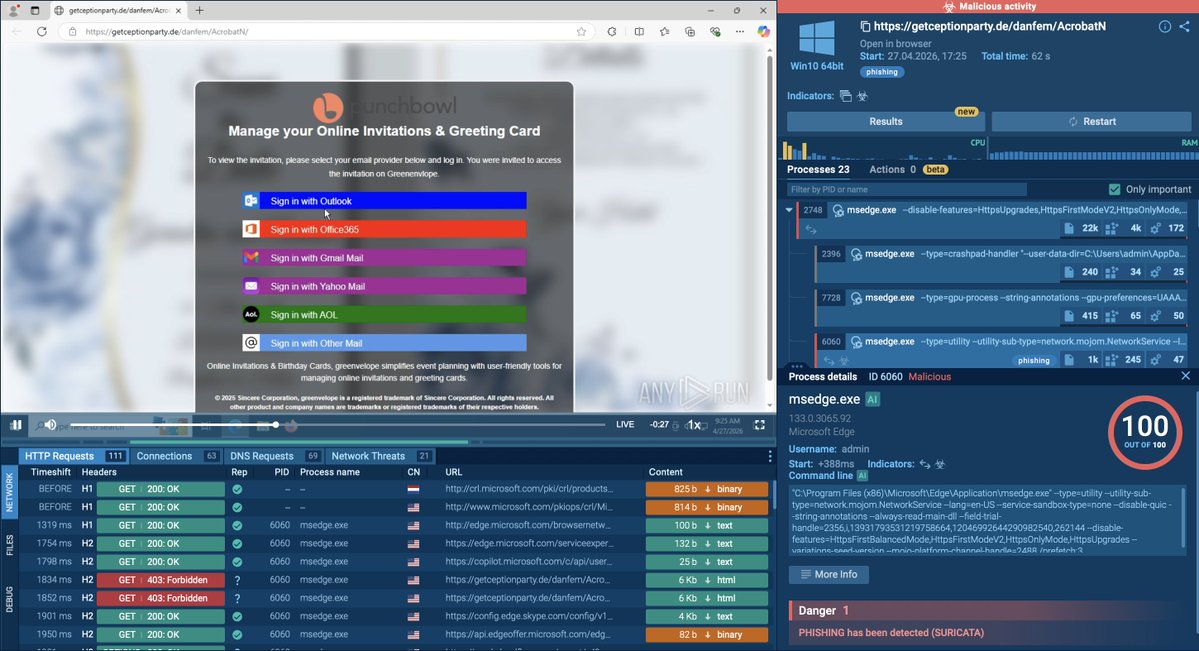Viewport: 1199px width, 651px height.
Task: Open the NETWORK side tab
Action: tap(9, 492)
